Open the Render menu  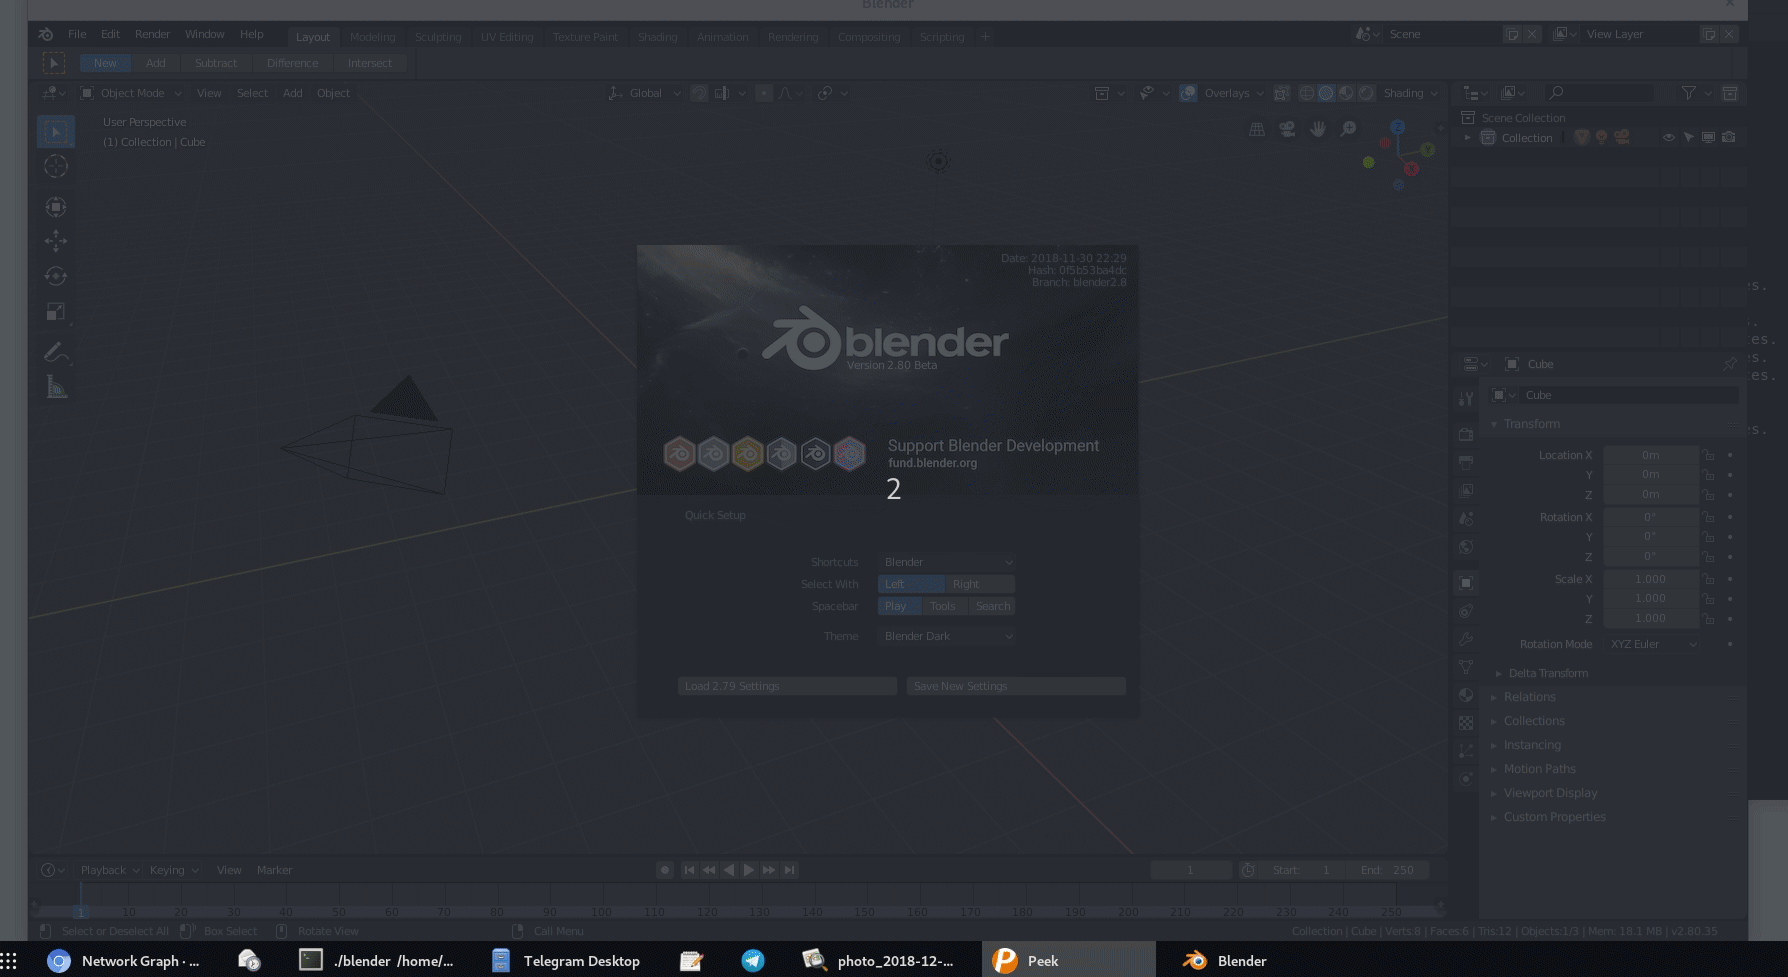click(153, 34)
